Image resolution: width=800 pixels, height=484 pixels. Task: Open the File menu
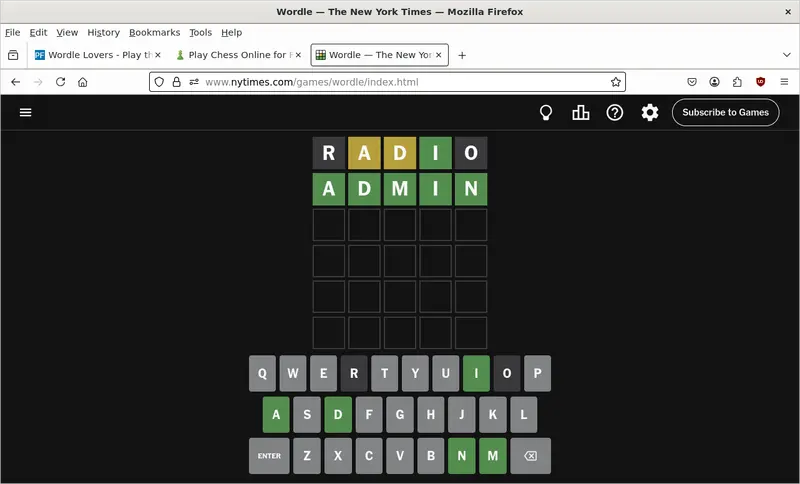coord(12,33)
